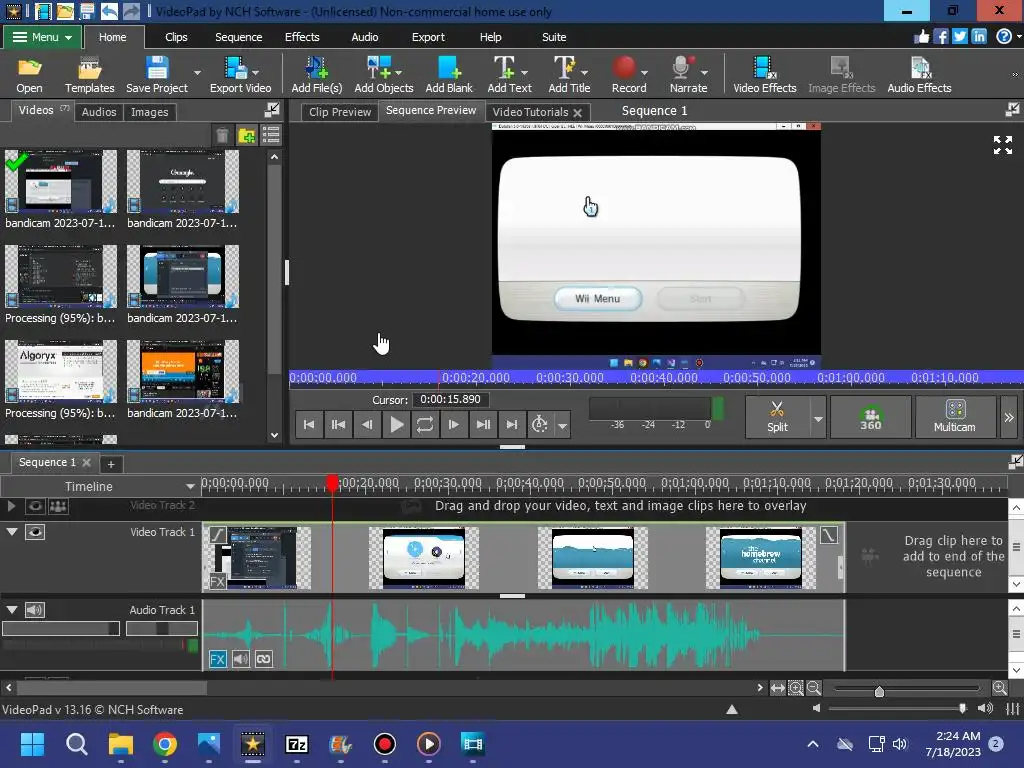This screenshot has width=1024, height=768.
Task: Open the Export ribbon tab
Action: [x=428, y=37]
